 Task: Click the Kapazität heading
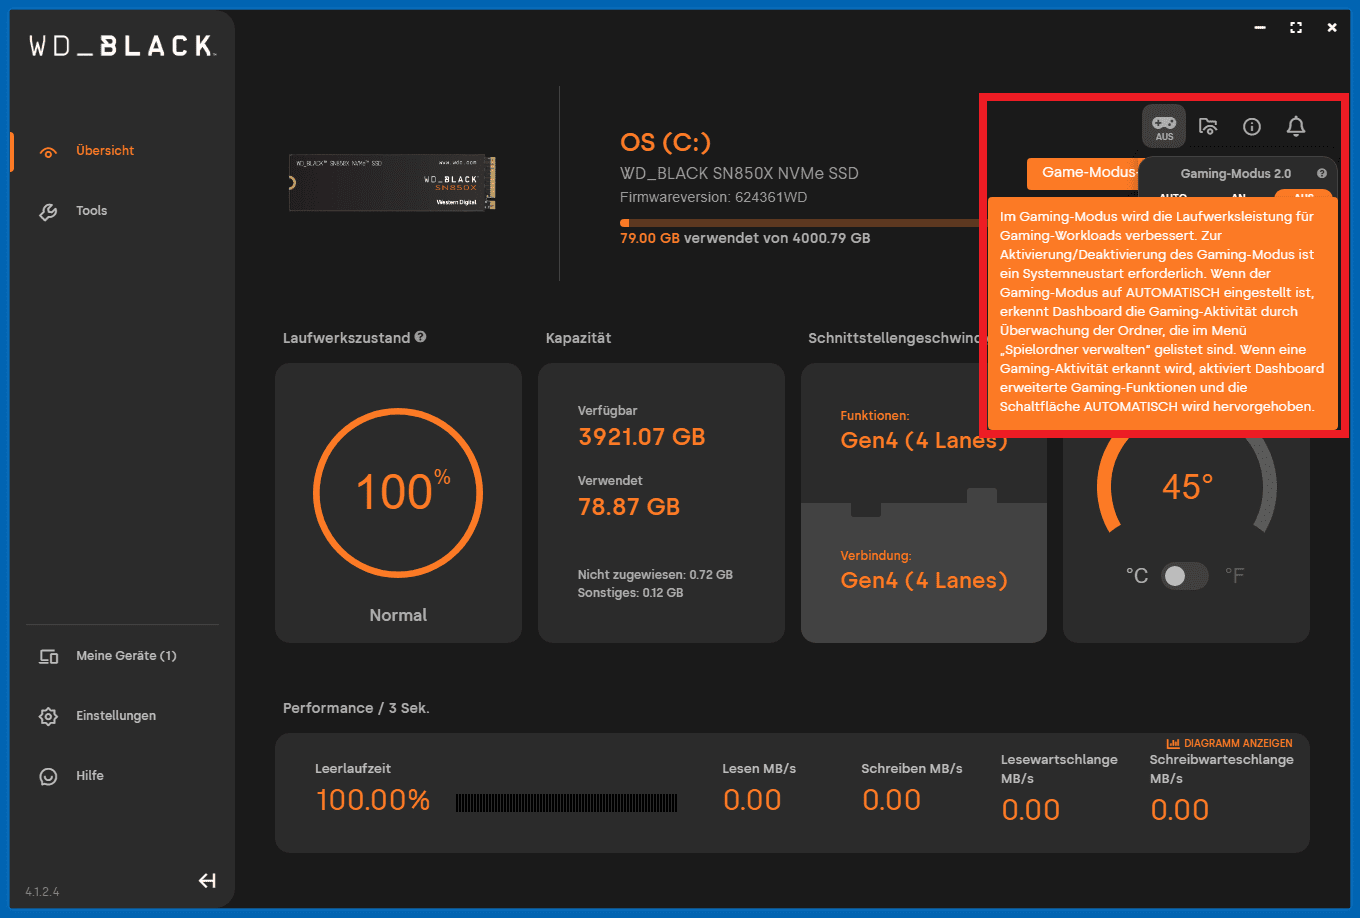coord(578,338)
